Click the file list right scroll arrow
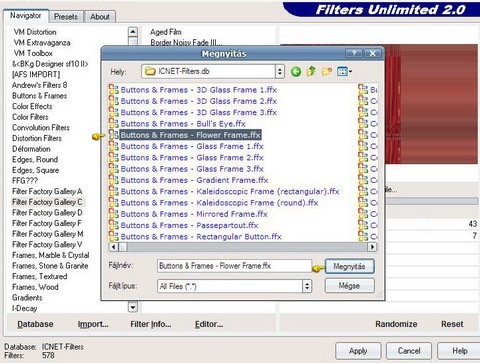The width and height of the screenshot is (480, 363). click(x=372, y=247)
